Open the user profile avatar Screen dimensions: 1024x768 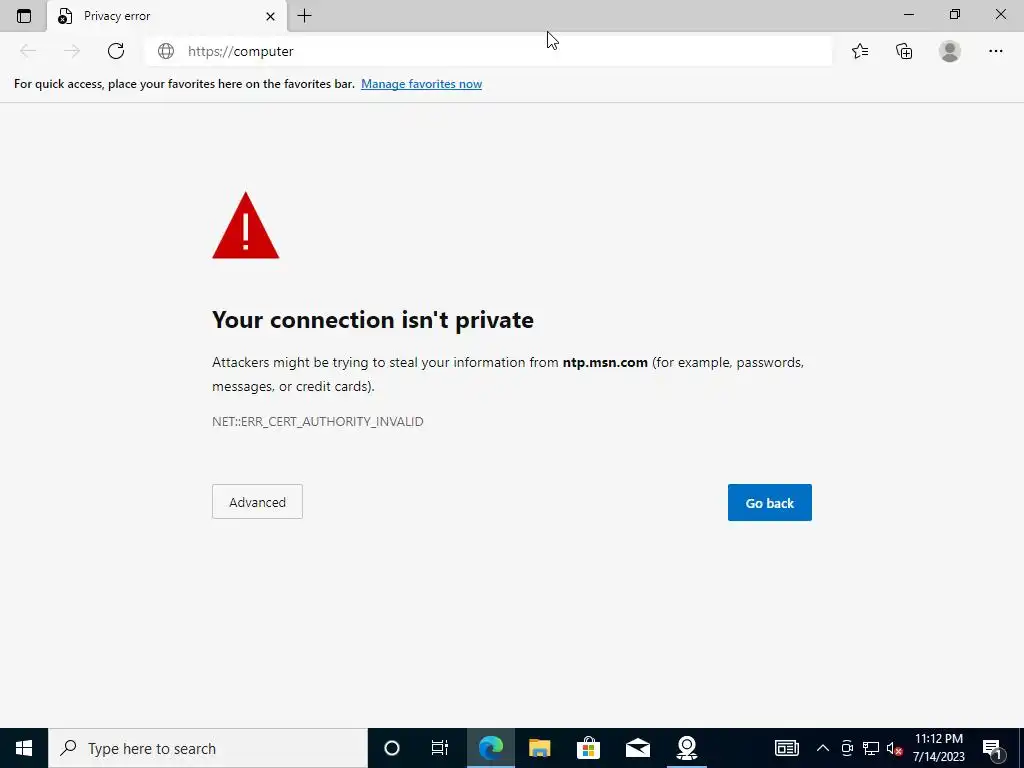point(950,51)
